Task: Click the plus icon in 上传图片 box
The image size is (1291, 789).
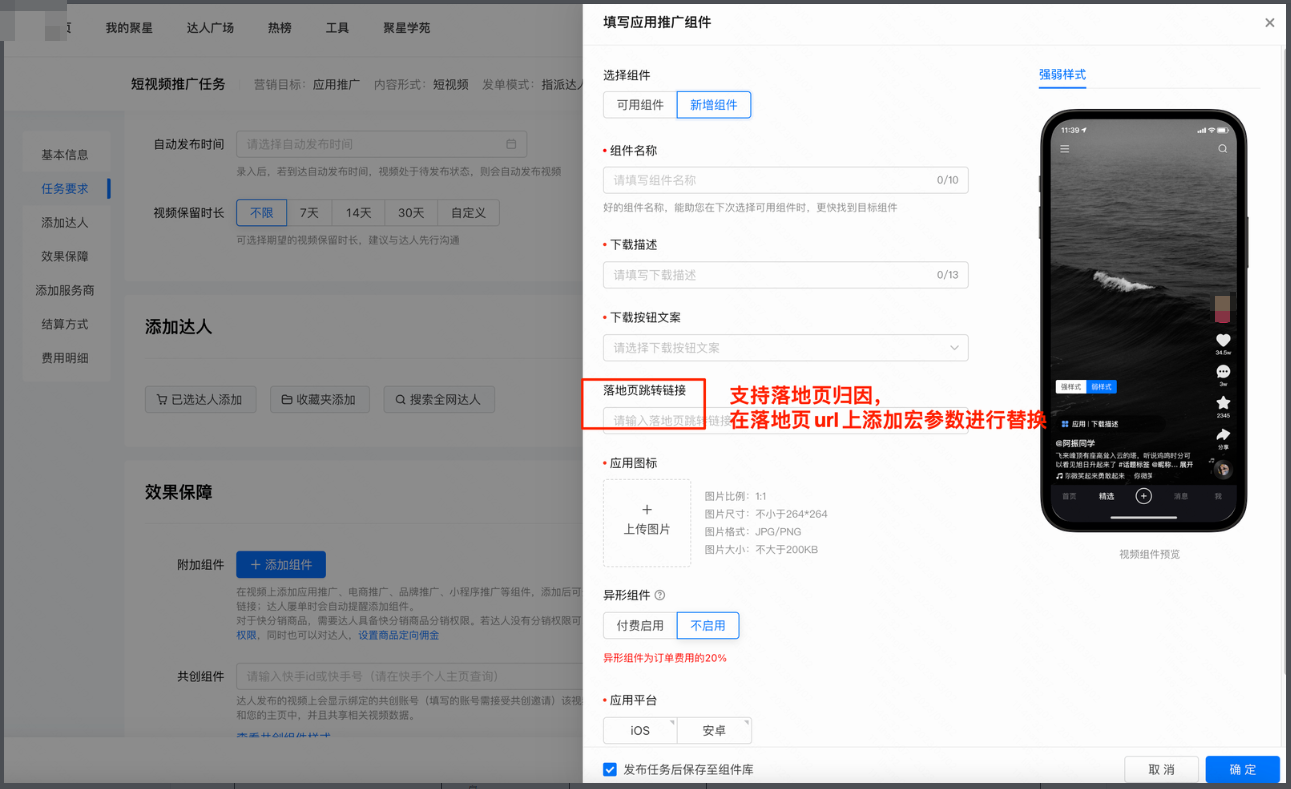Action: click(647, 510)
